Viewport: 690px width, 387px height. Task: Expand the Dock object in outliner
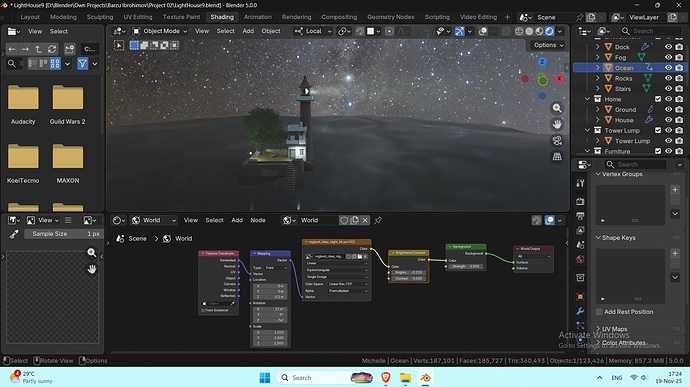[598, 47]
